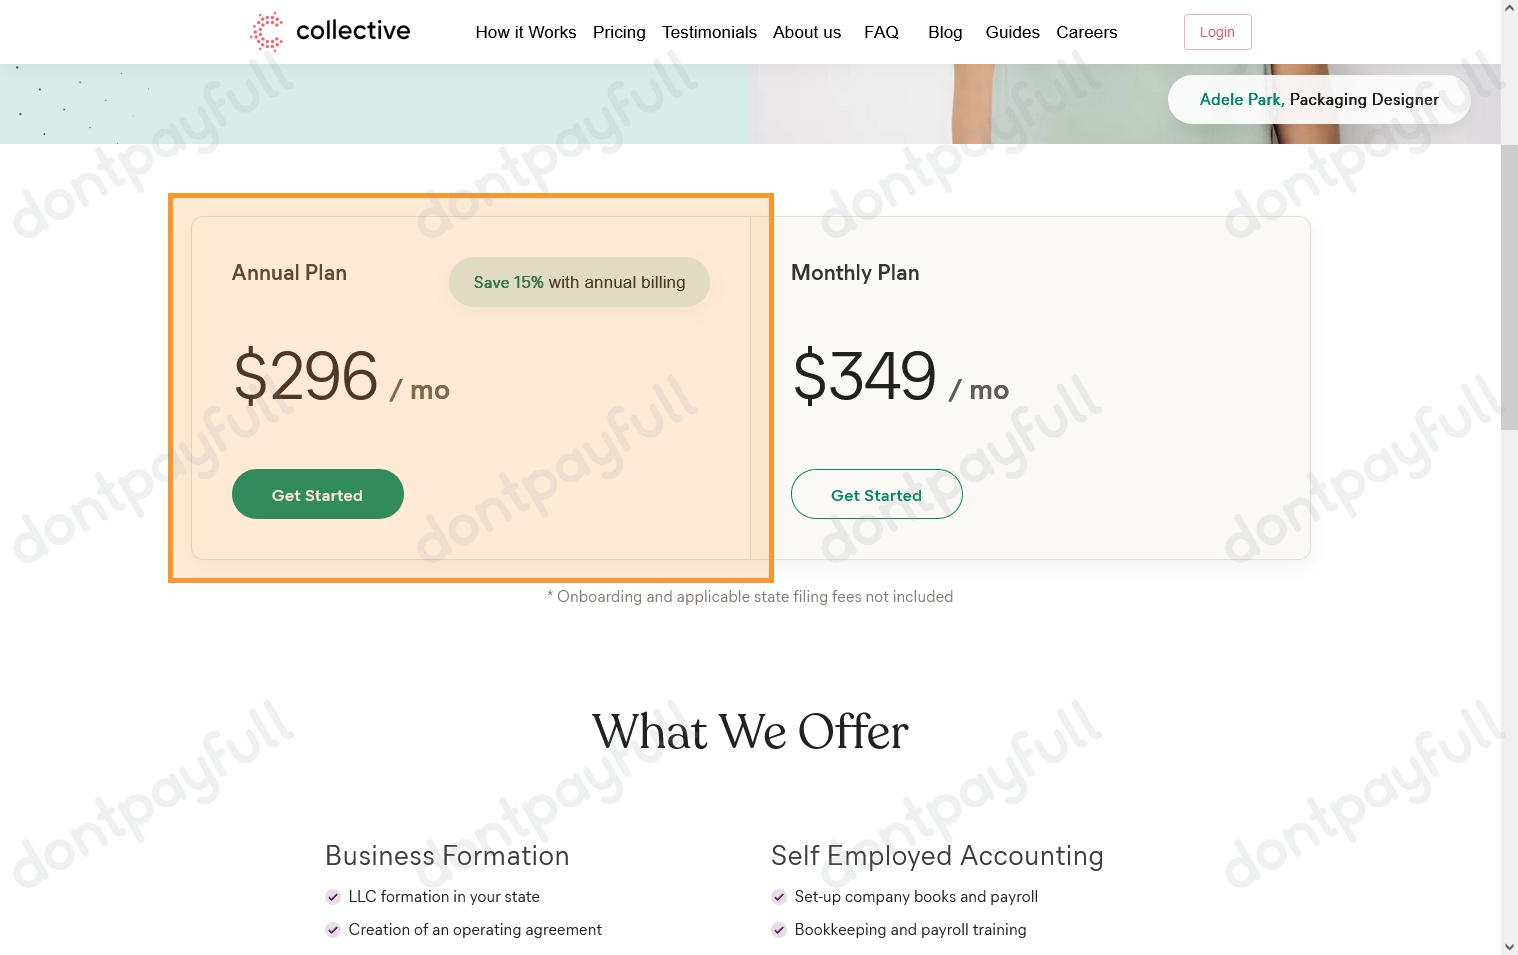View the 'Careers' page
The image size is (1518, 955).
point(1086,32)
